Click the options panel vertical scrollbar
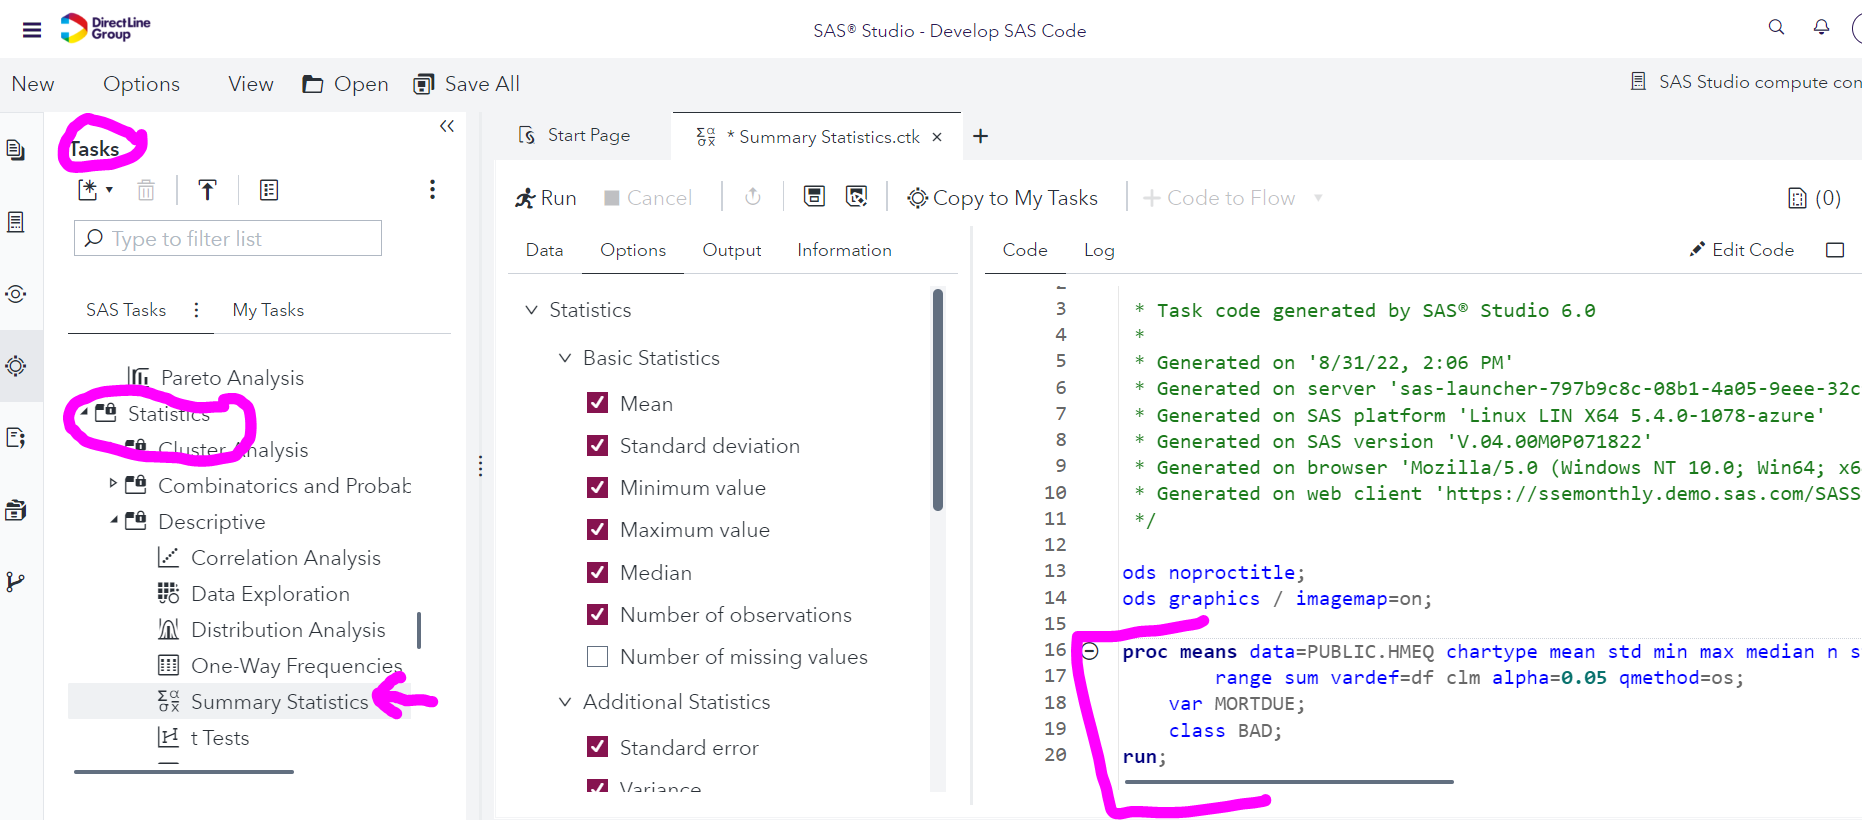 pos(938,400)
